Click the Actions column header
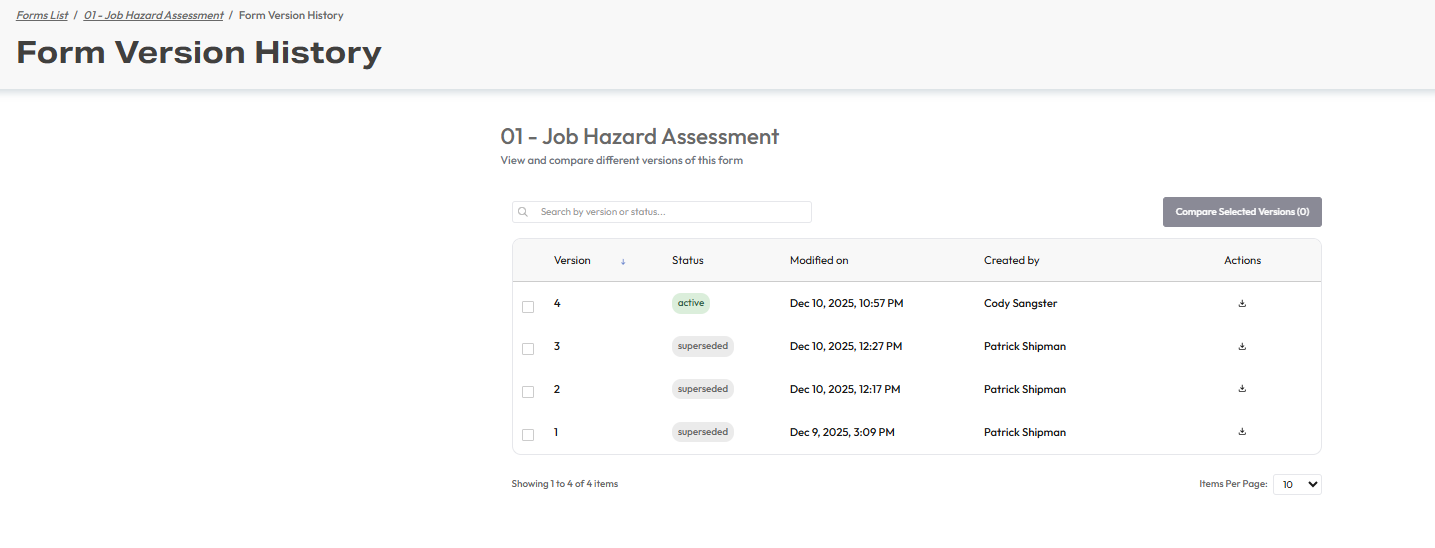Screen dimensions: 1435x548 1243,260
